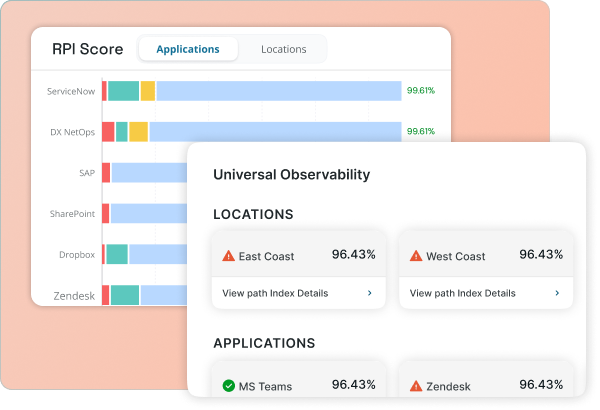Click Dropbox teal bar segment

(x=117, y=254)
